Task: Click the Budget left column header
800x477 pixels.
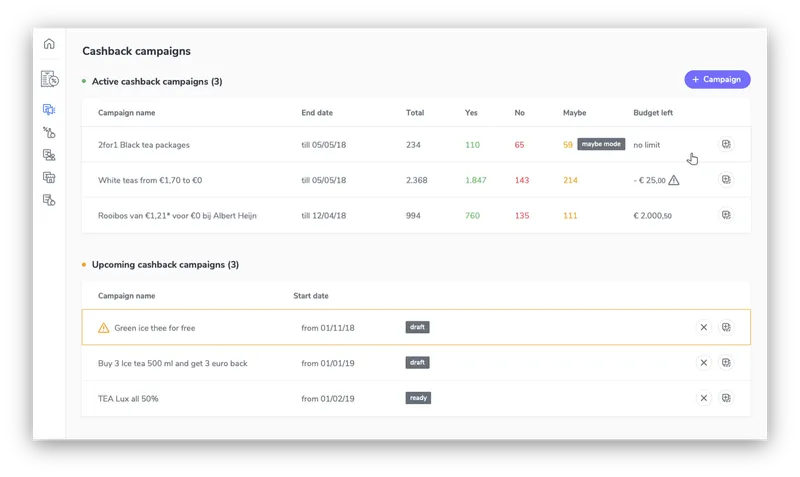Action: click(653, 113)
